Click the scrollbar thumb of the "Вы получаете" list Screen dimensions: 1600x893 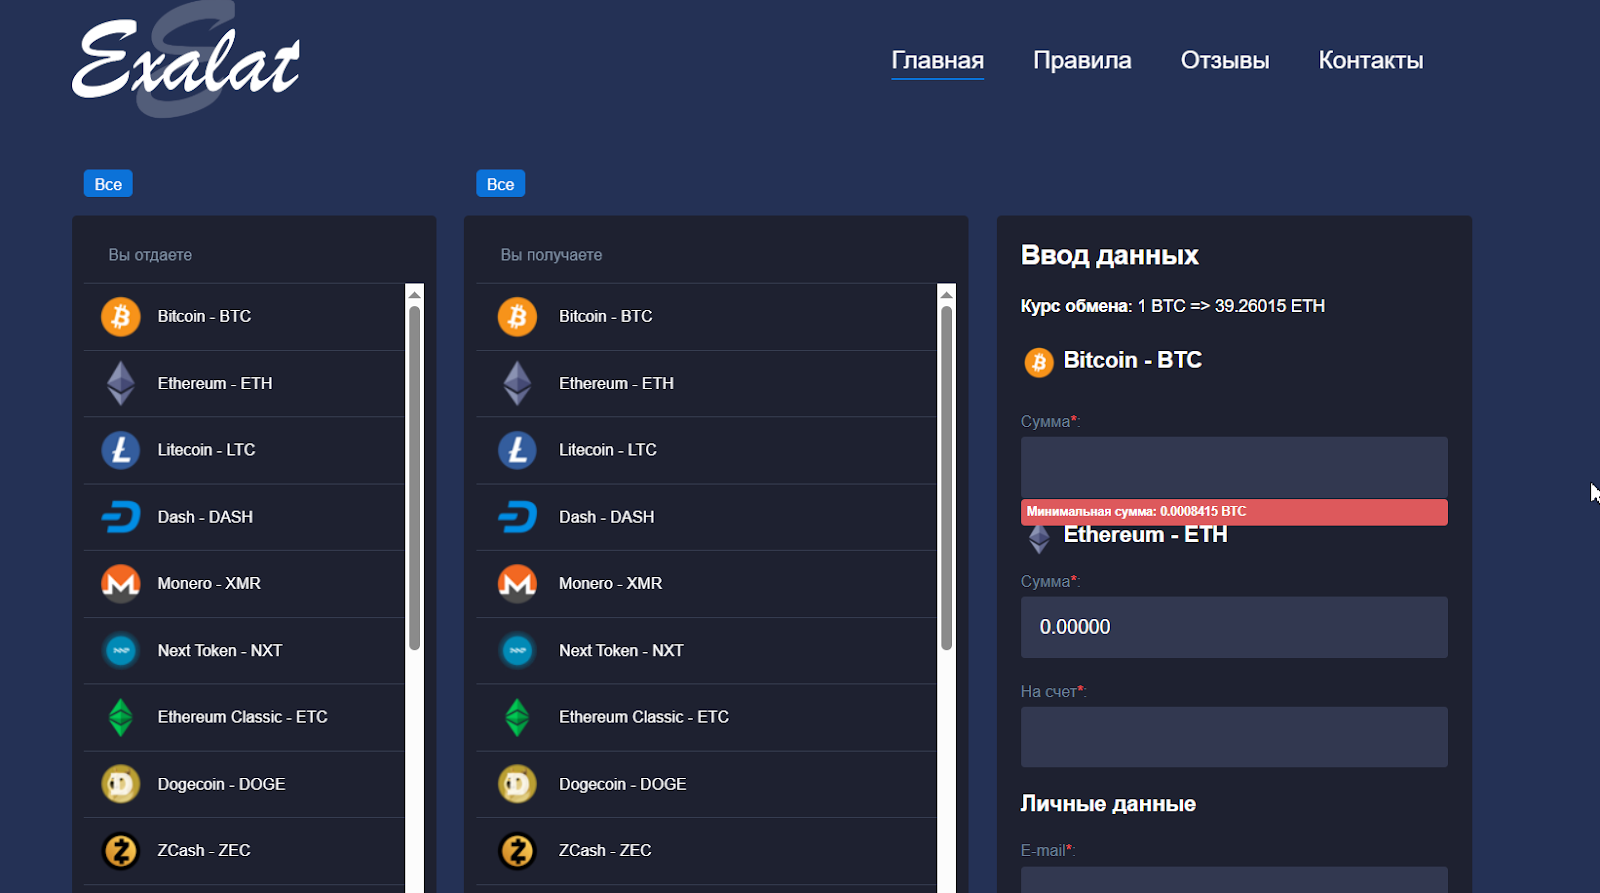[947, 478]
